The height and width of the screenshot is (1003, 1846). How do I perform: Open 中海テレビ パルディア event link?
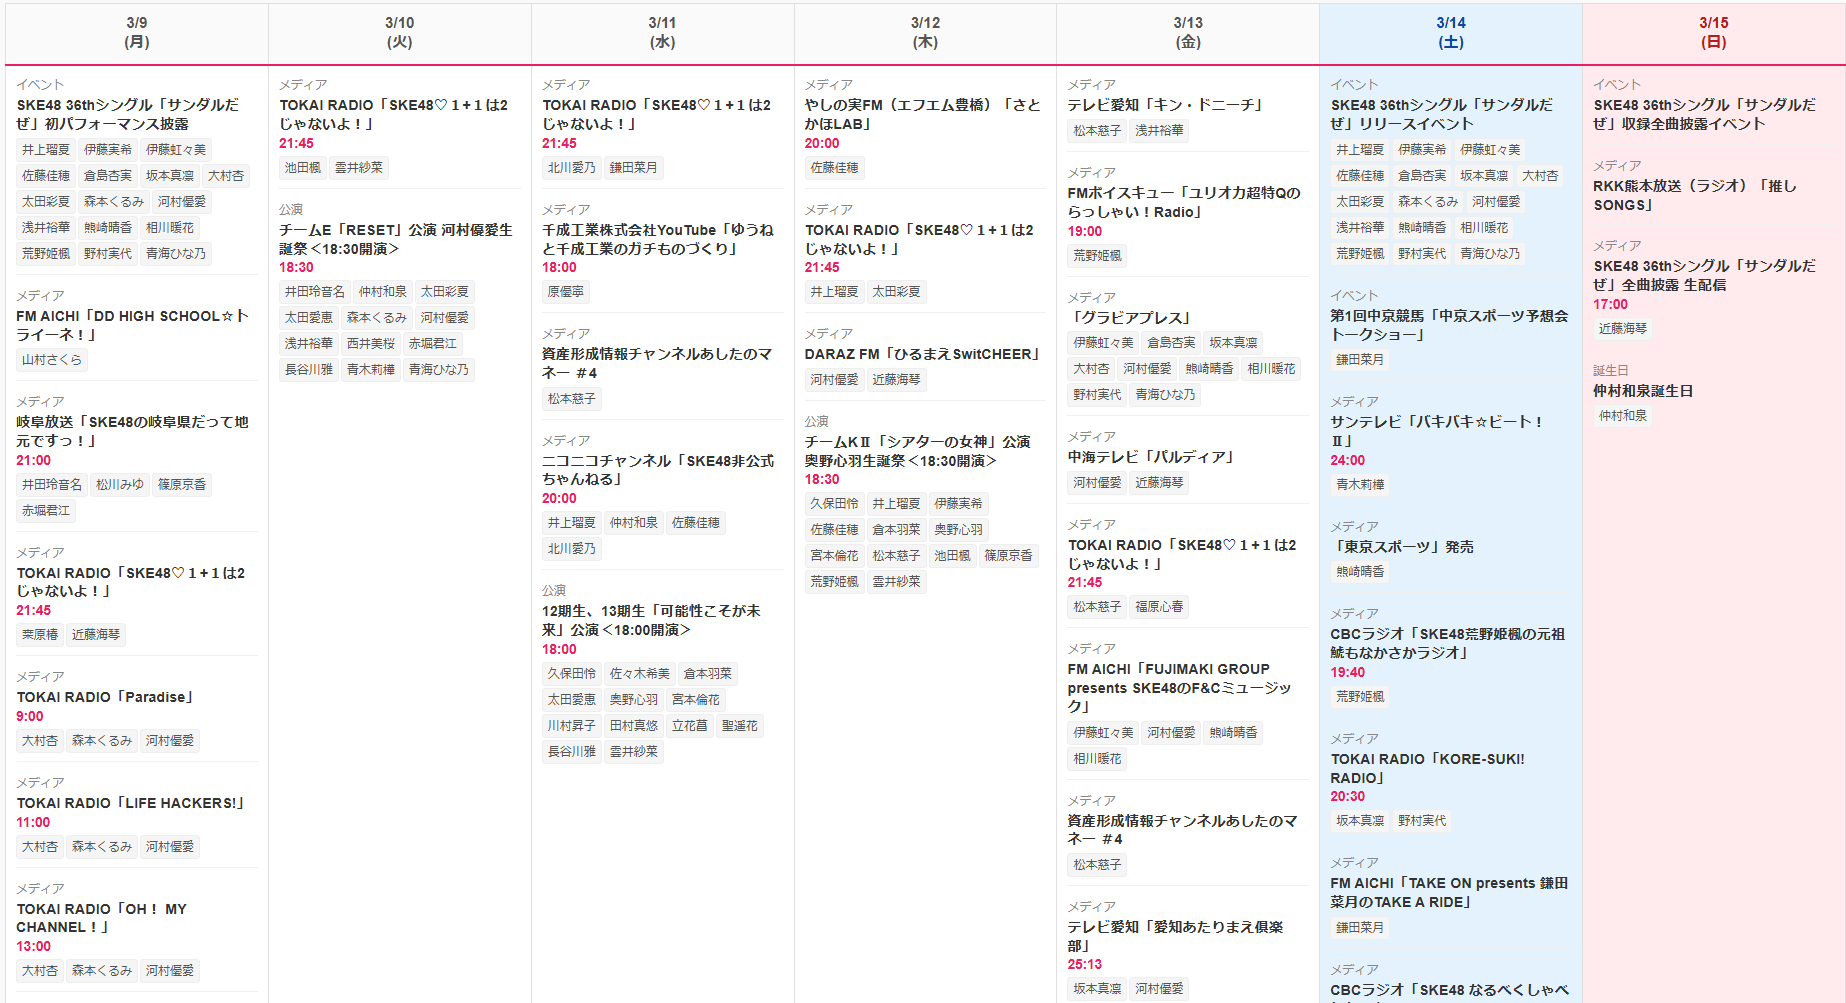coord(1151,457)
